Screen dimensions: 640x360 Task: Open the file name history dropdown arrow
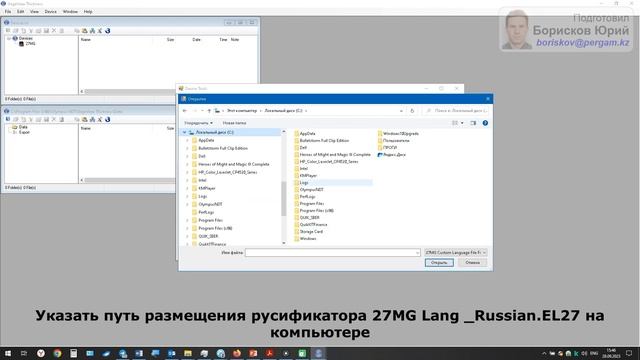pyautogui.click(x=417, y=253)
